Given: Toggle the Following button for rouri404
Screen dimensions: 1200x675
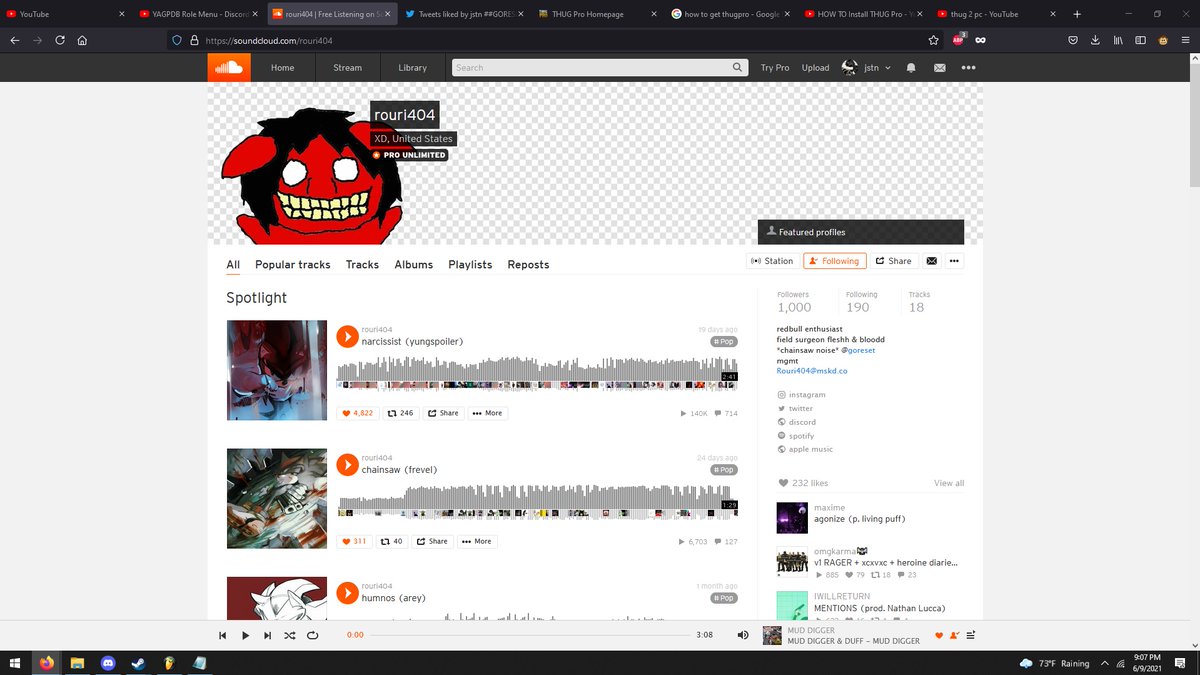Looking at the screenshot, I should [x=834, y=261].
